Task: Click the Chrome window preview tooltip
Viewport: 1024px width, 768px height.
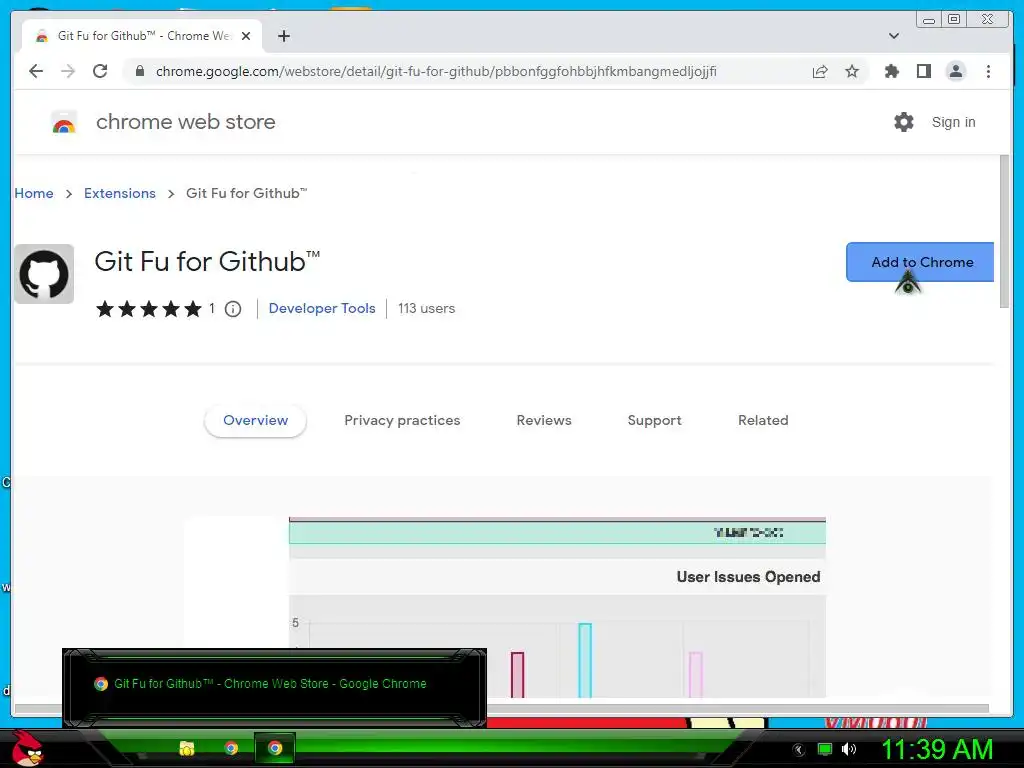Action: pyautogui.click(x=274, y=687)
